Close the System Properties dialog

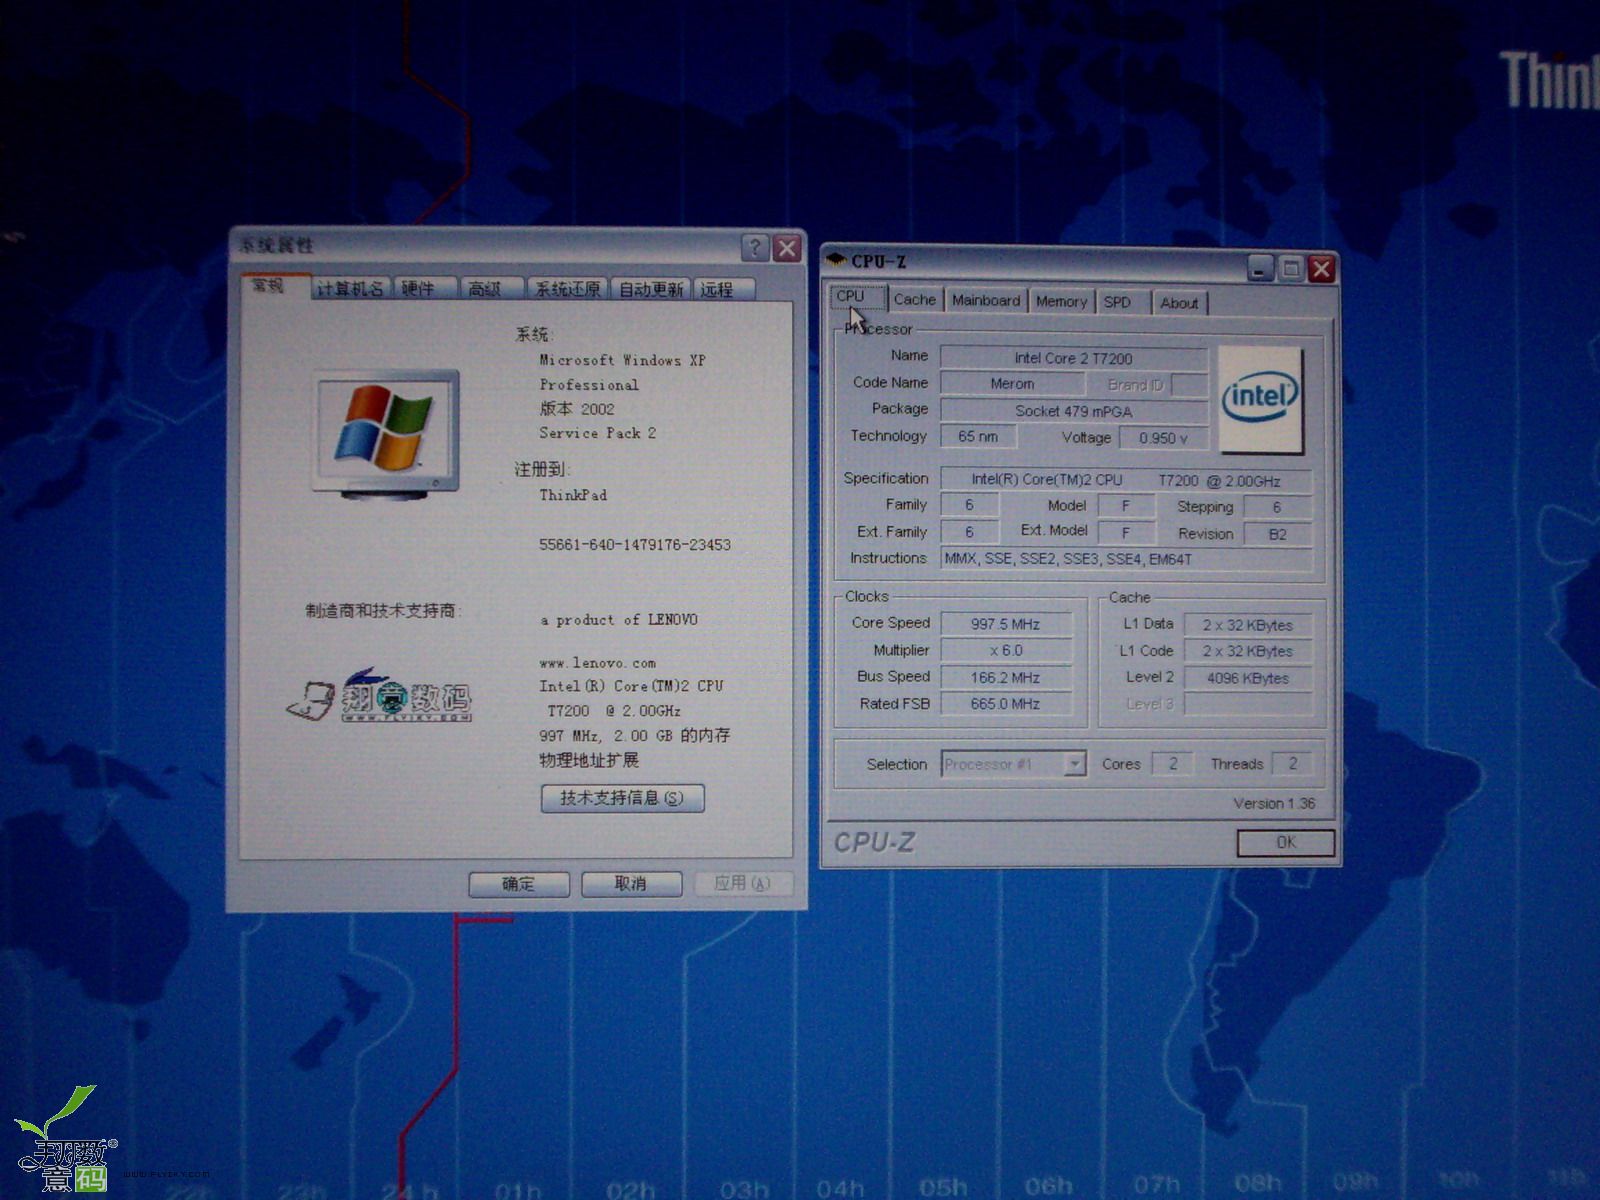tap(787, 247)
